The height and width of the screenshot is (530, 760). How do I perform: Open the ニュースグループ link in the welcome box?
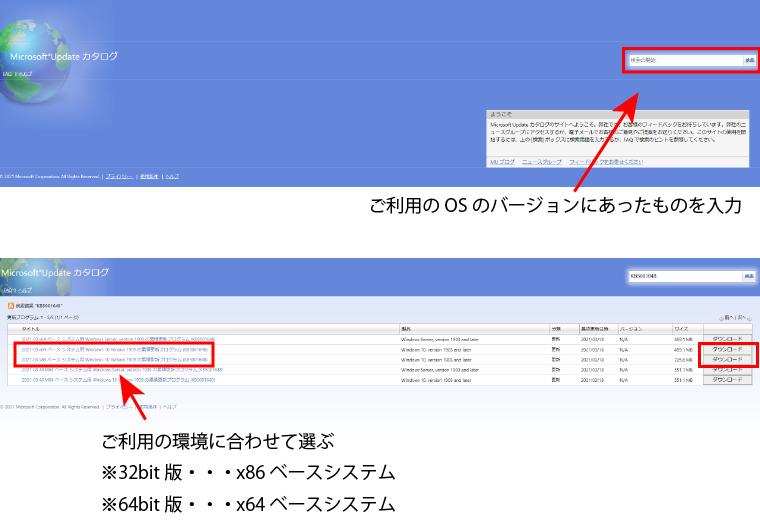click(x=541, y=161)
